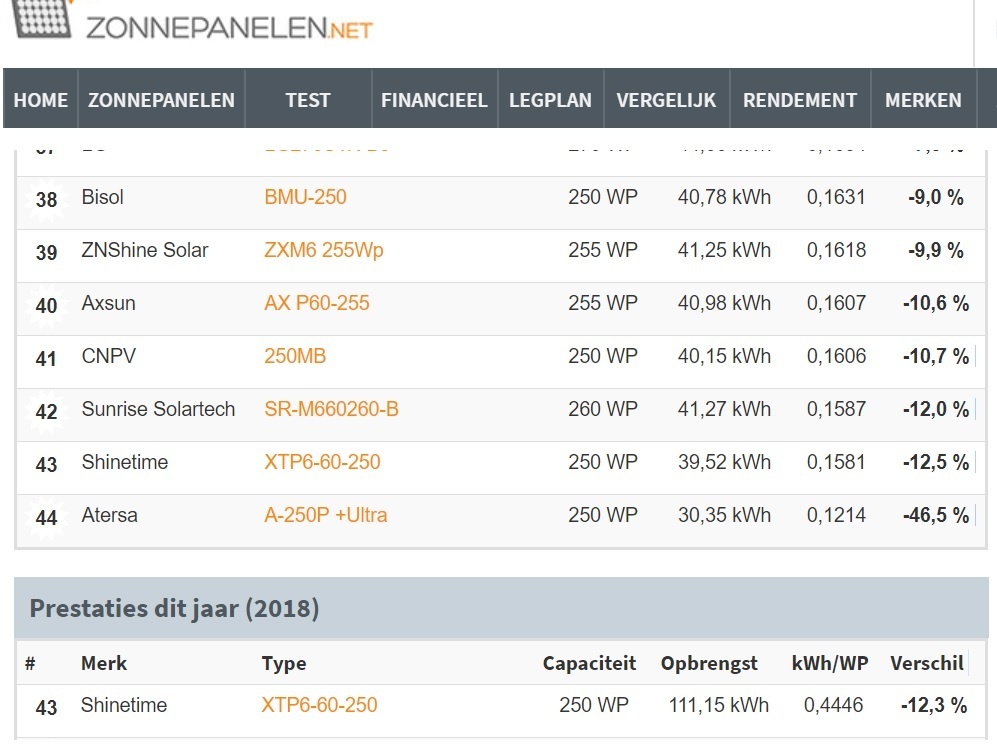Open the BMU-250 panel link
Image resolution: width=997 pixels, height=749 pixels.
305,197
